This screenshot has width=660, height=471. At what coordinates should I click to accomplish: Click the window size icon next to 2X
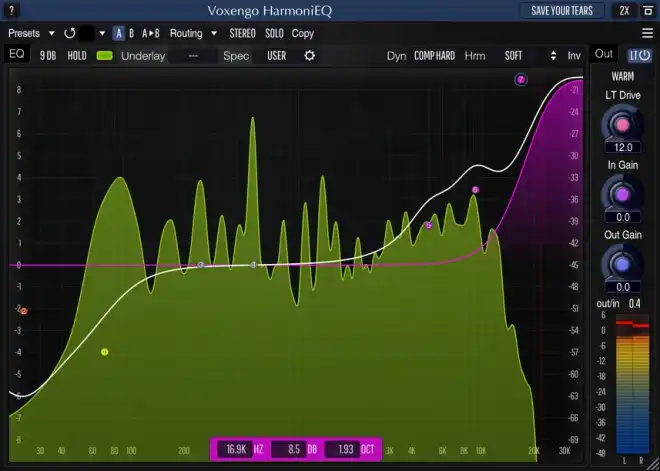pyautogui.click(x=648, y=11)
